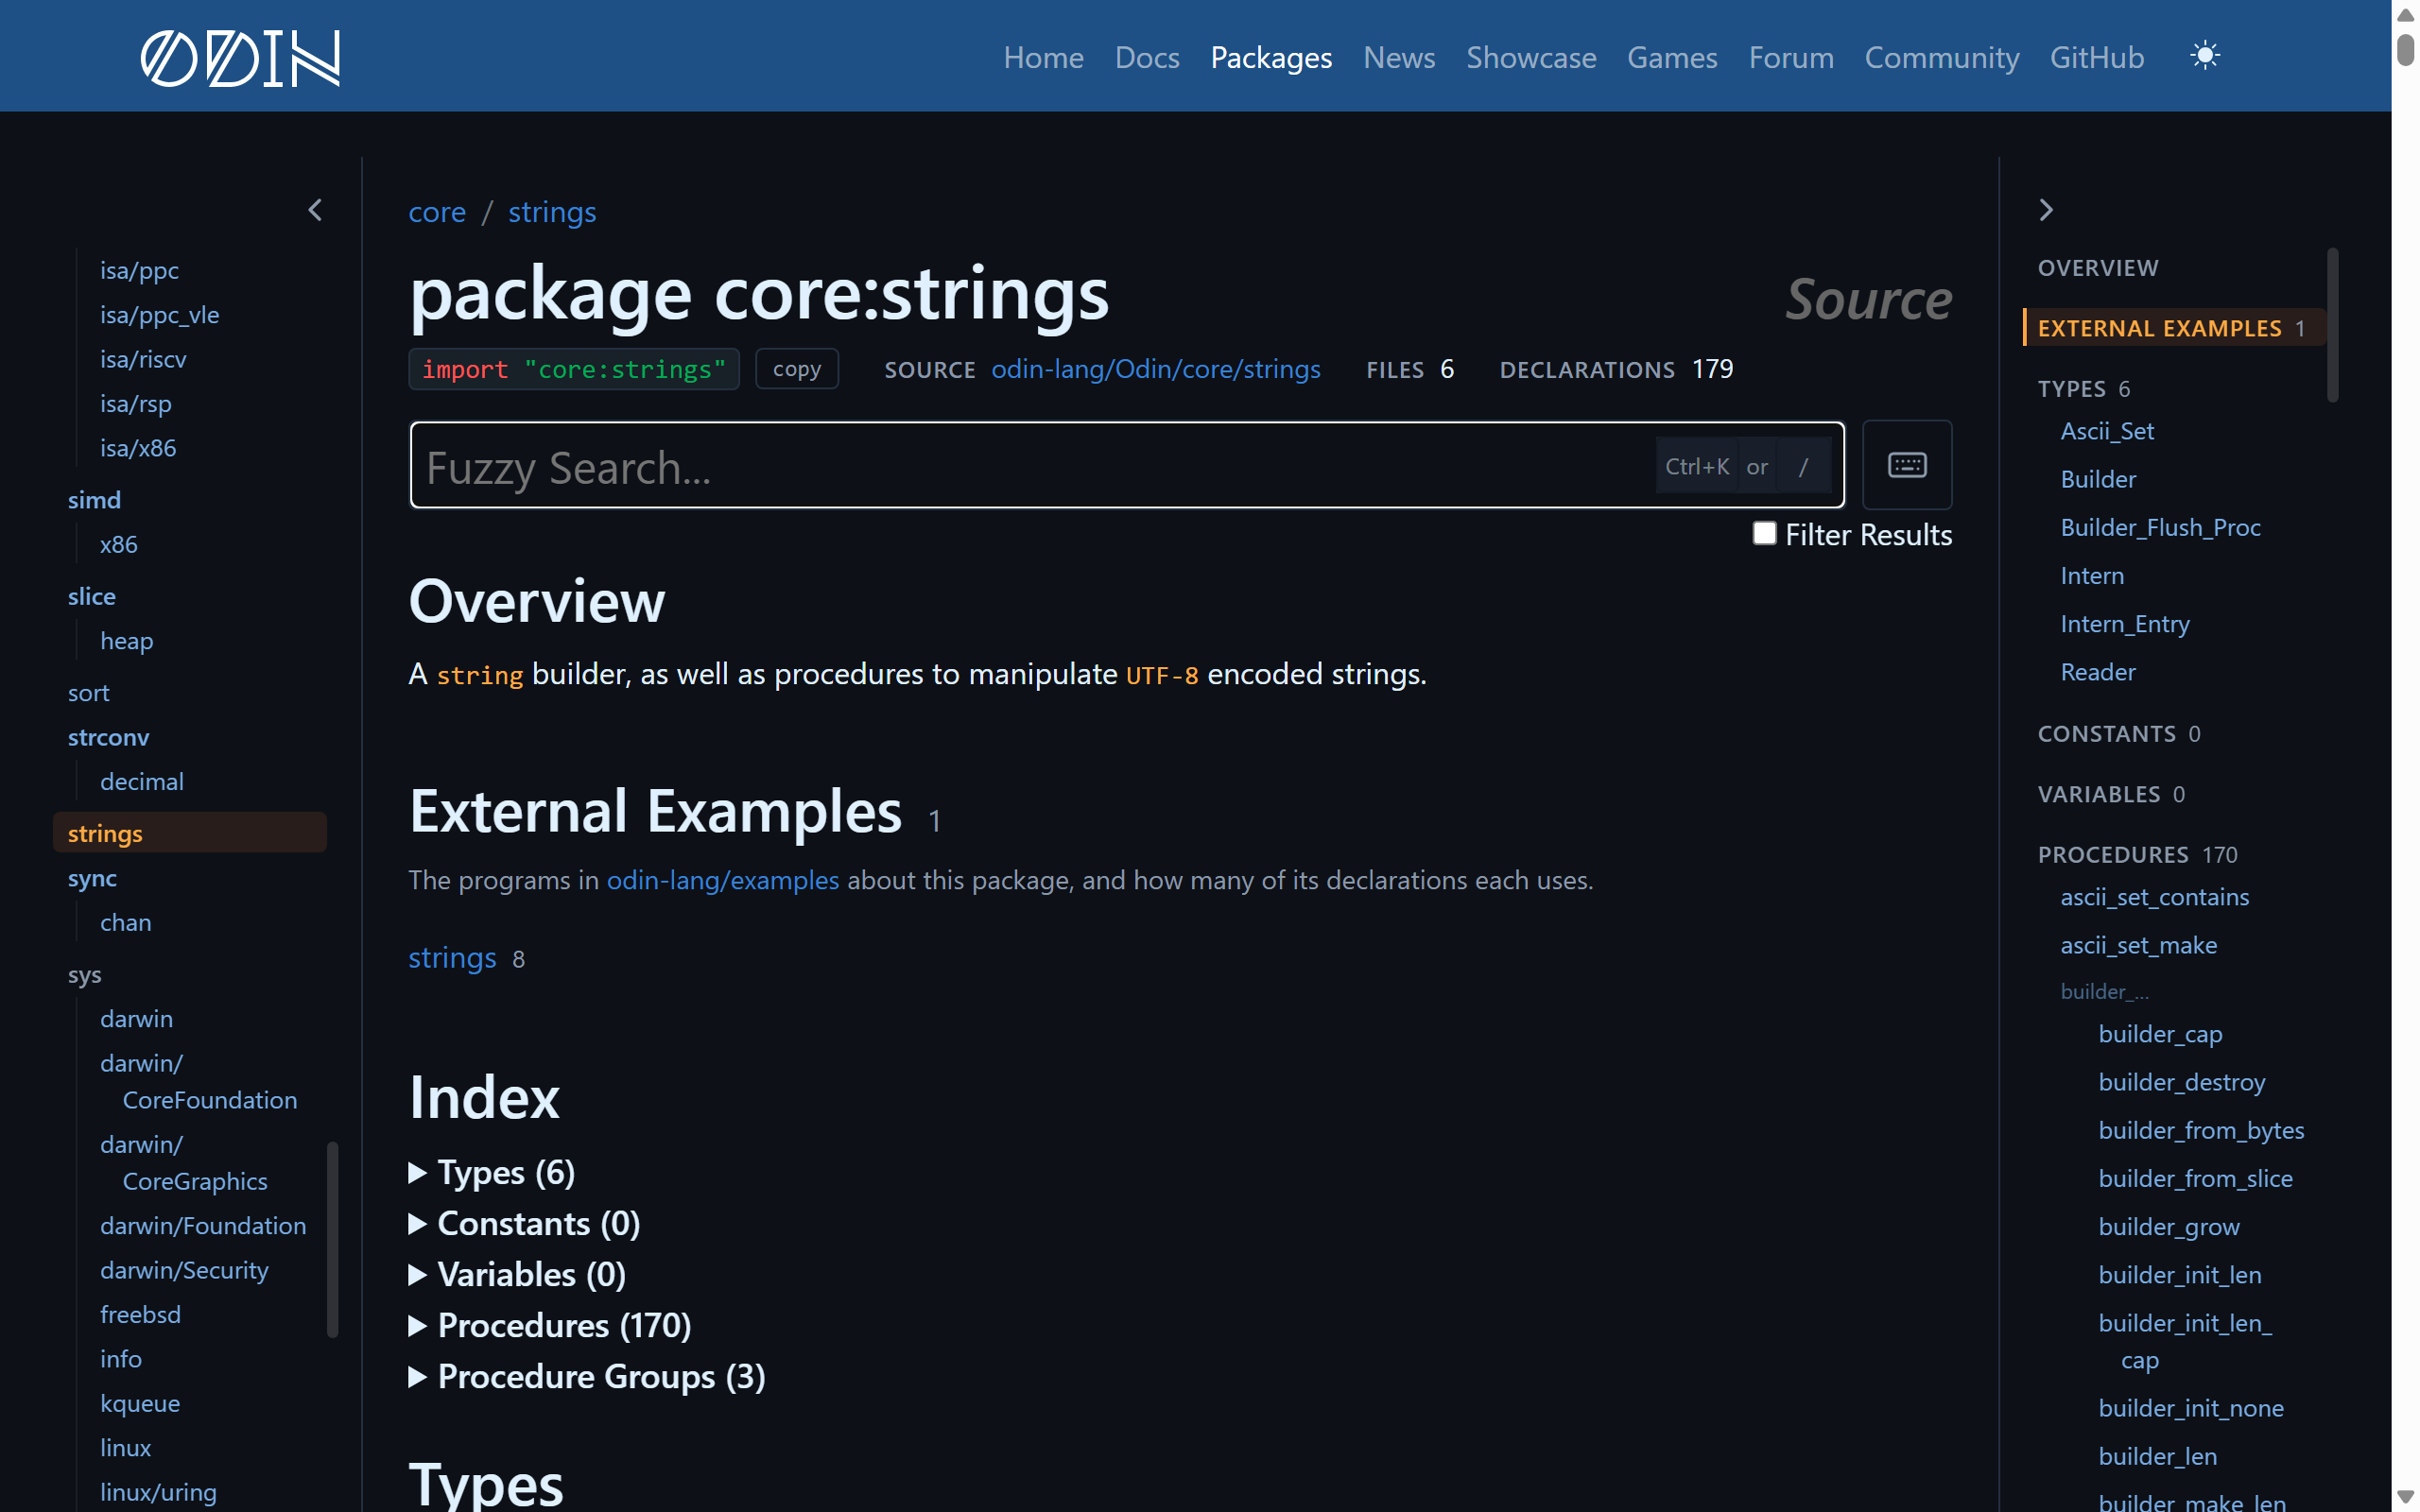This screenshot has height=1512, width=2420.
Task: Select isa/x86 in left sidebar
Action: (138, 447)
